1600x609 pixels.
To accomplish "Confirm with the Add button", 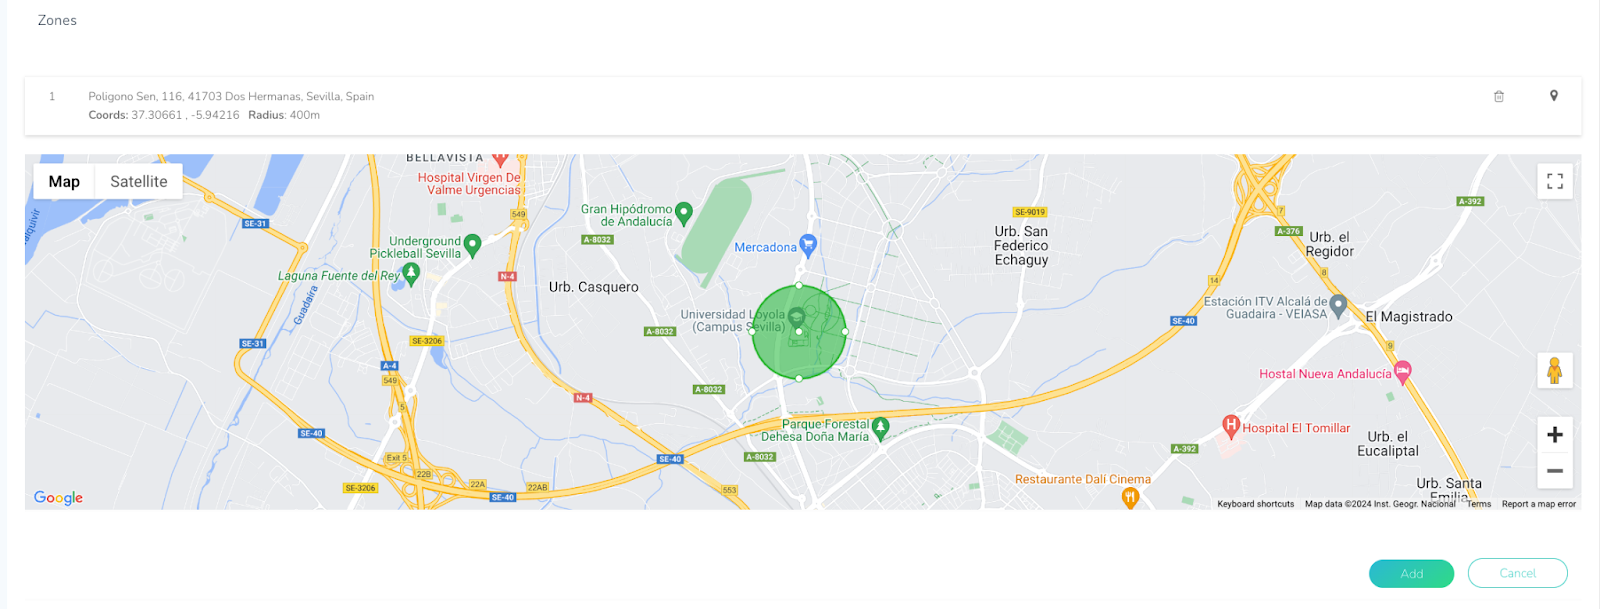I will (1411, 573).
